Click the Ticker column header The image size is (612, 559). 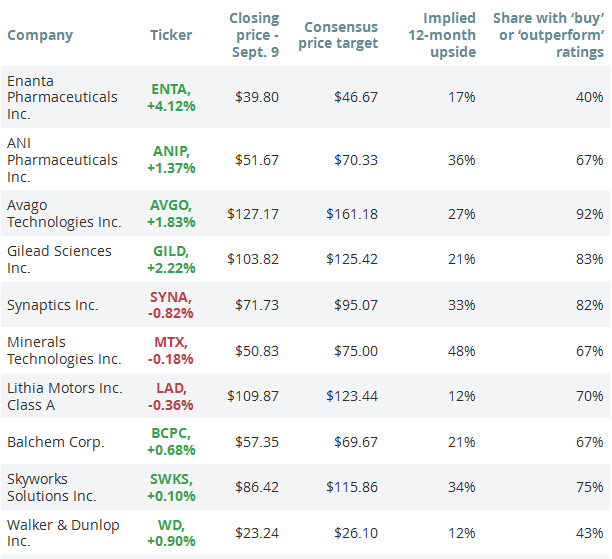170,35
